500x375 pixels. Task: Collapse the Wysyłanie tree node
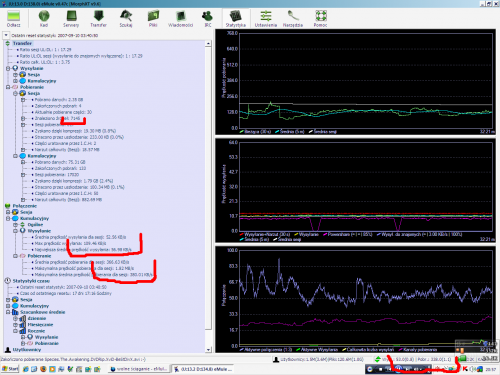8,68
